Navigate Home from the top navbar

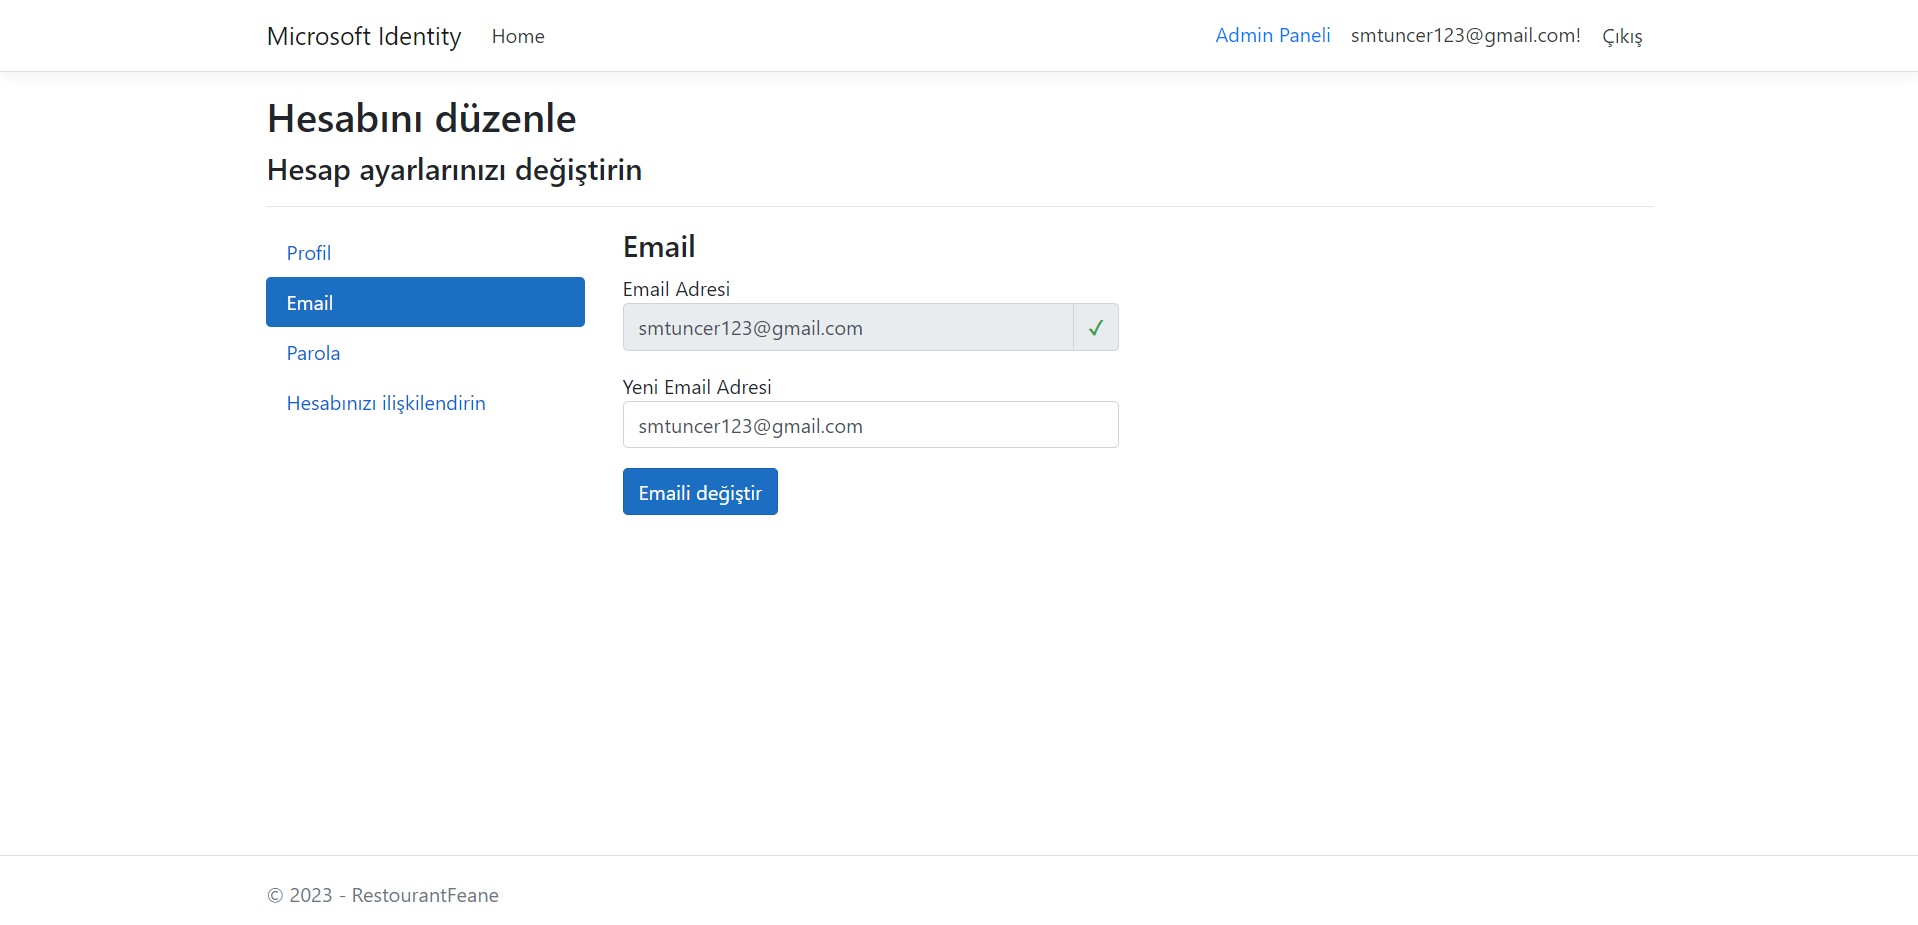[517, 36]
